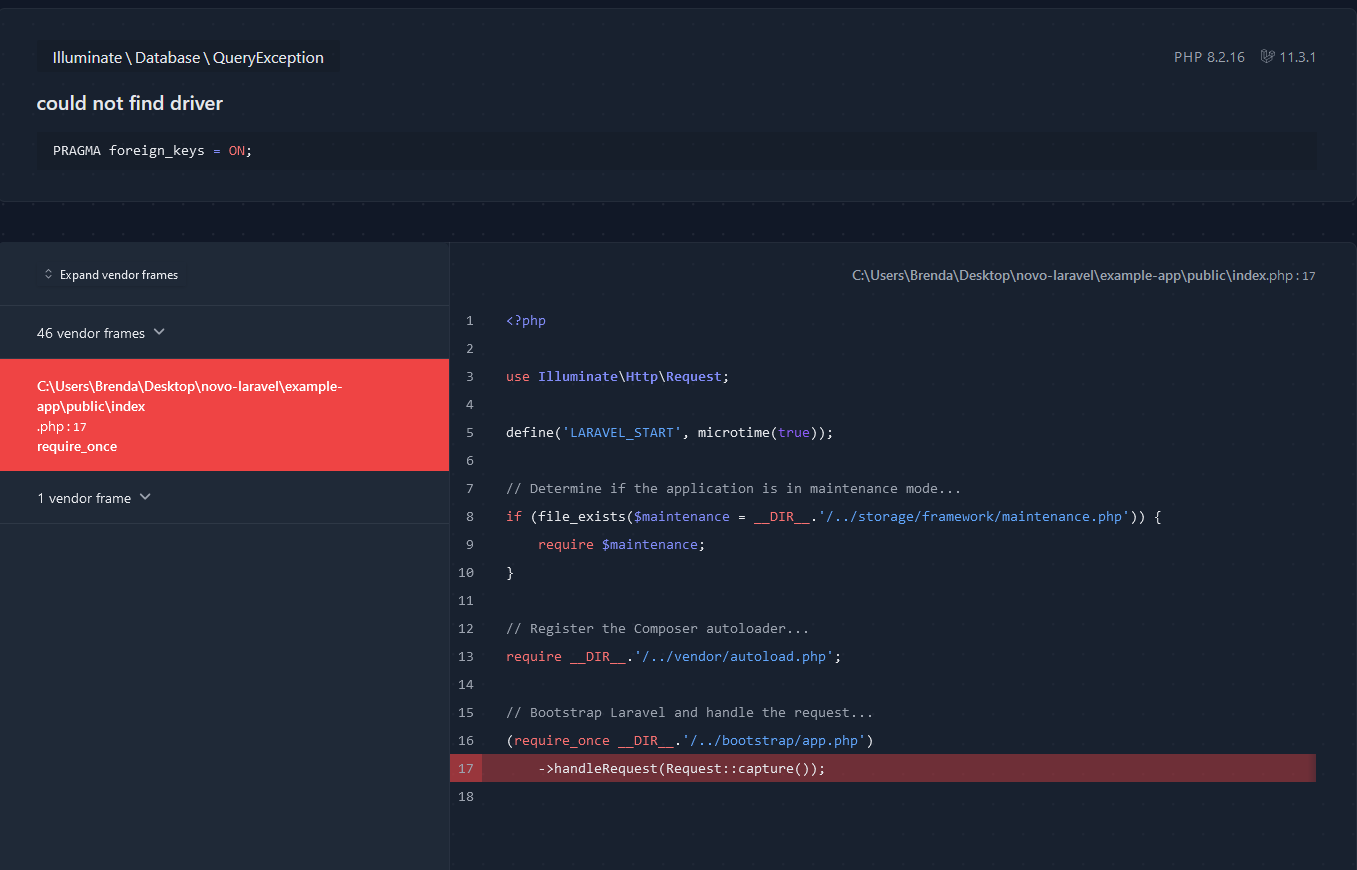Viewport: 1357px width, 870px height.
Task: Select the highlighted index.php require_once frame
Action: tap(224, 415)
